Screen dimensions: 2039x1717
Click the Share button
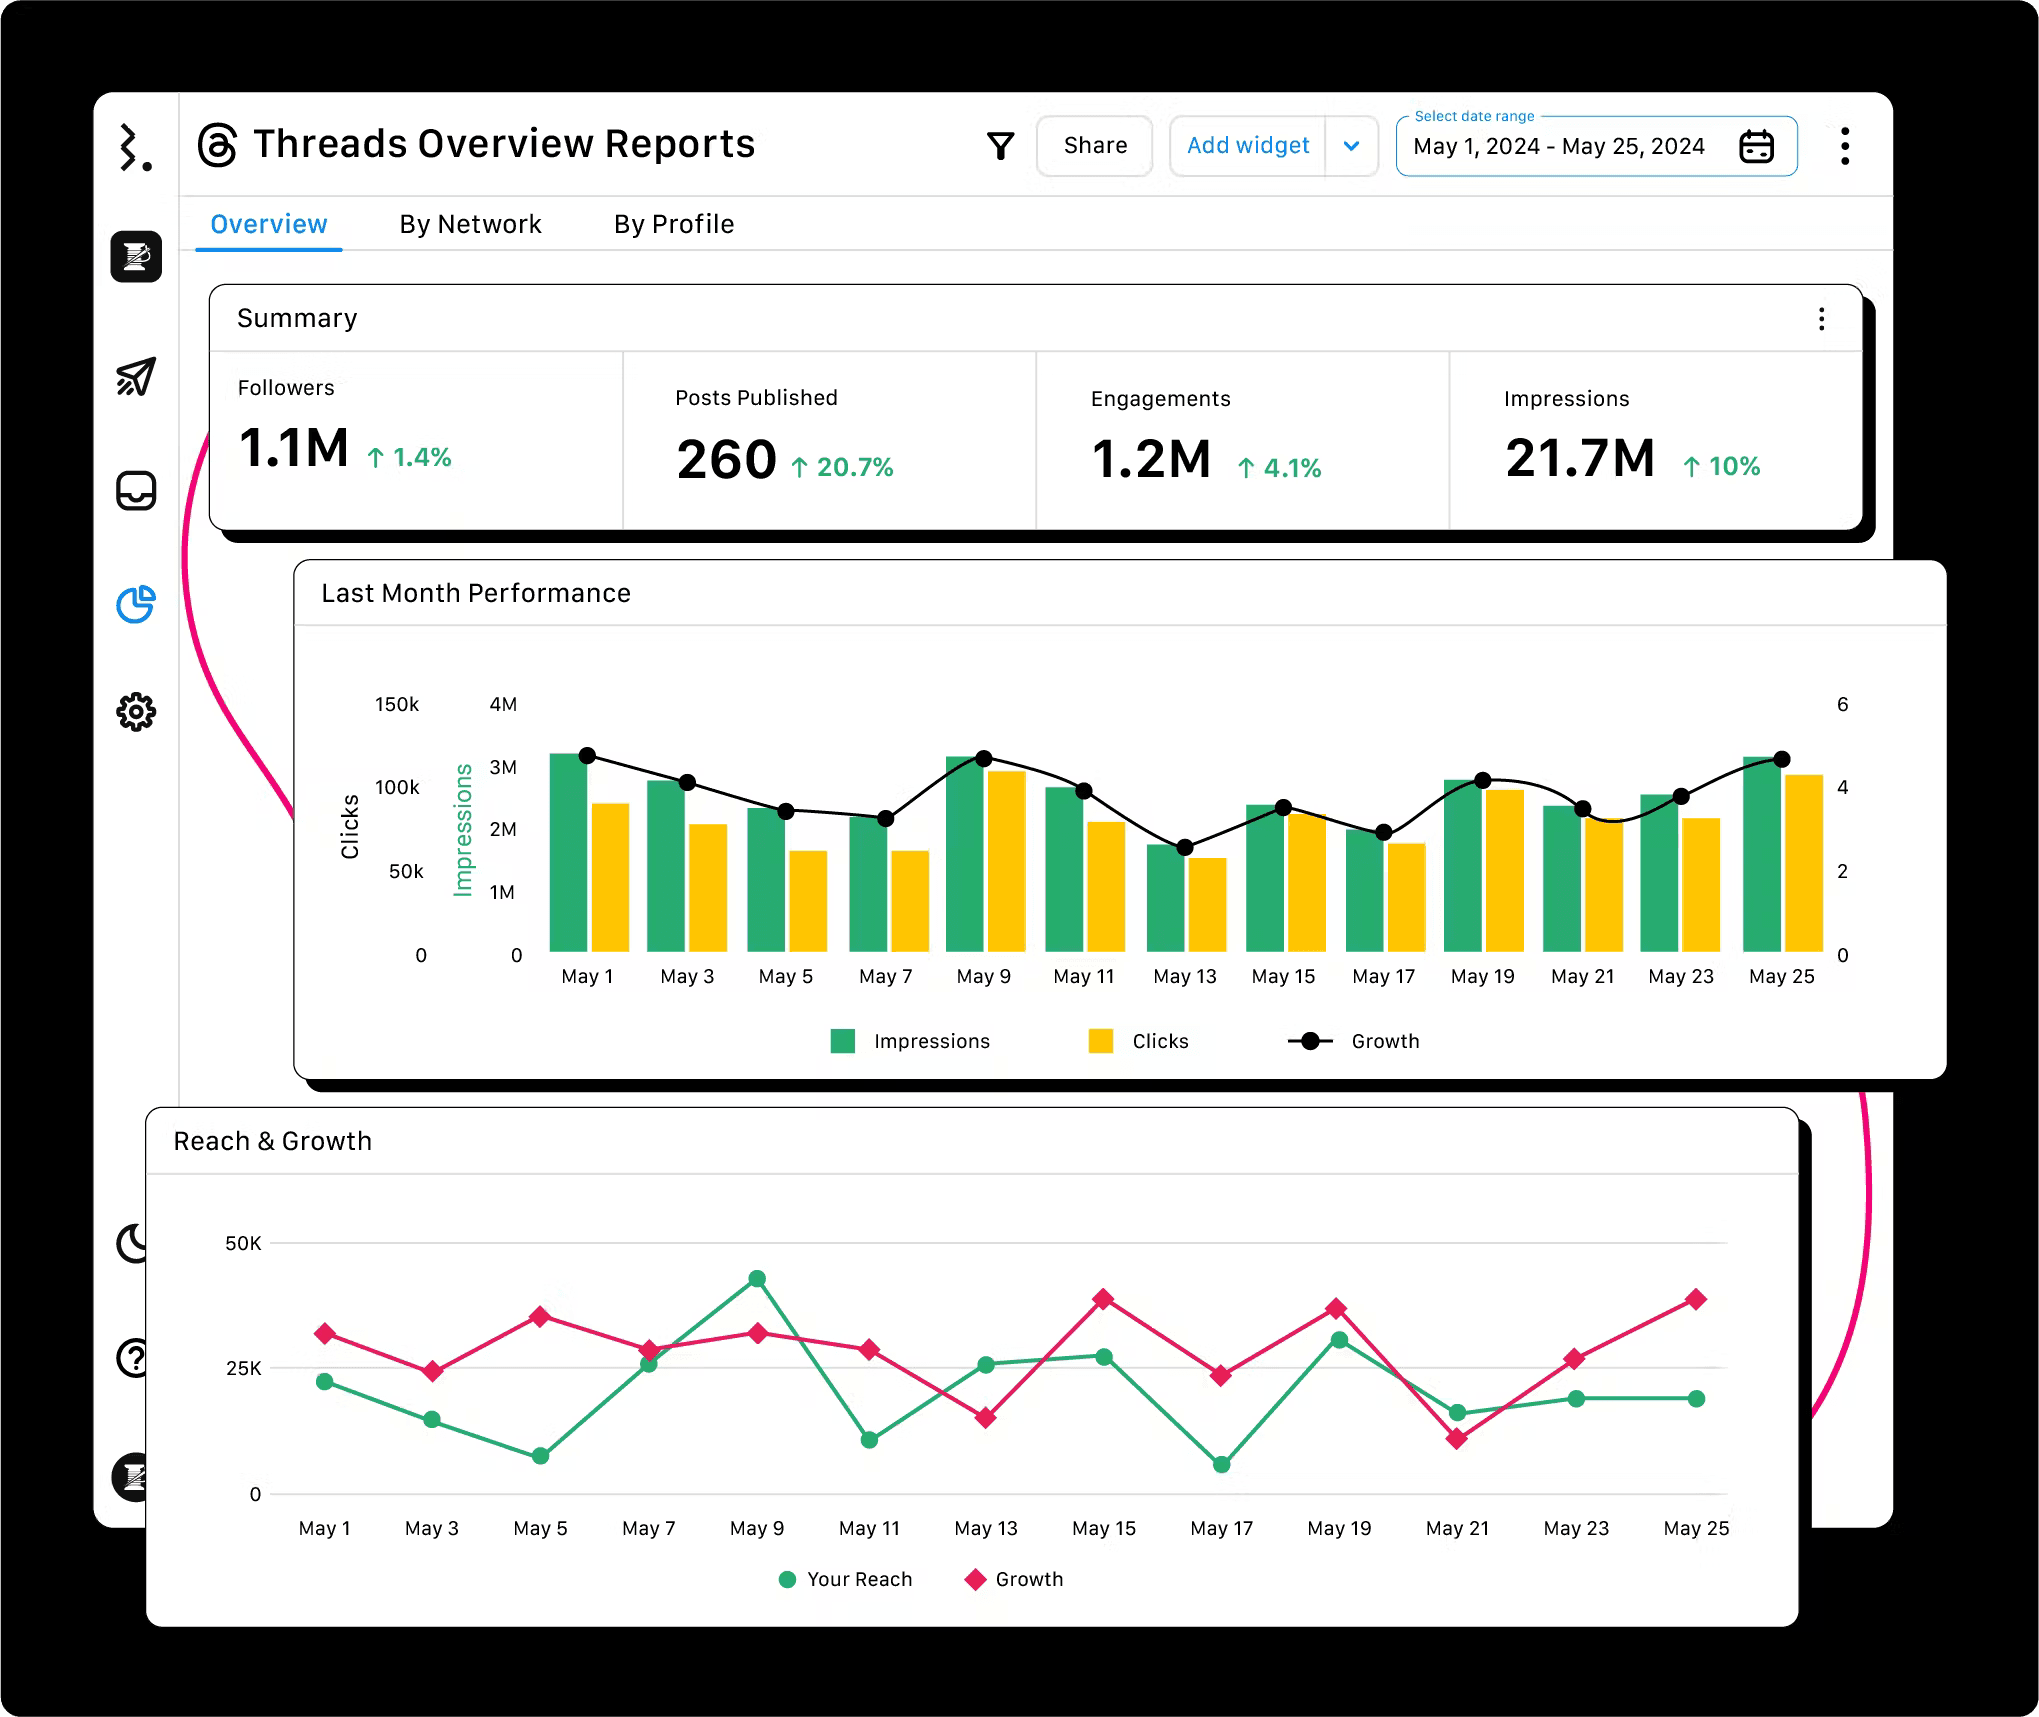1095,146
